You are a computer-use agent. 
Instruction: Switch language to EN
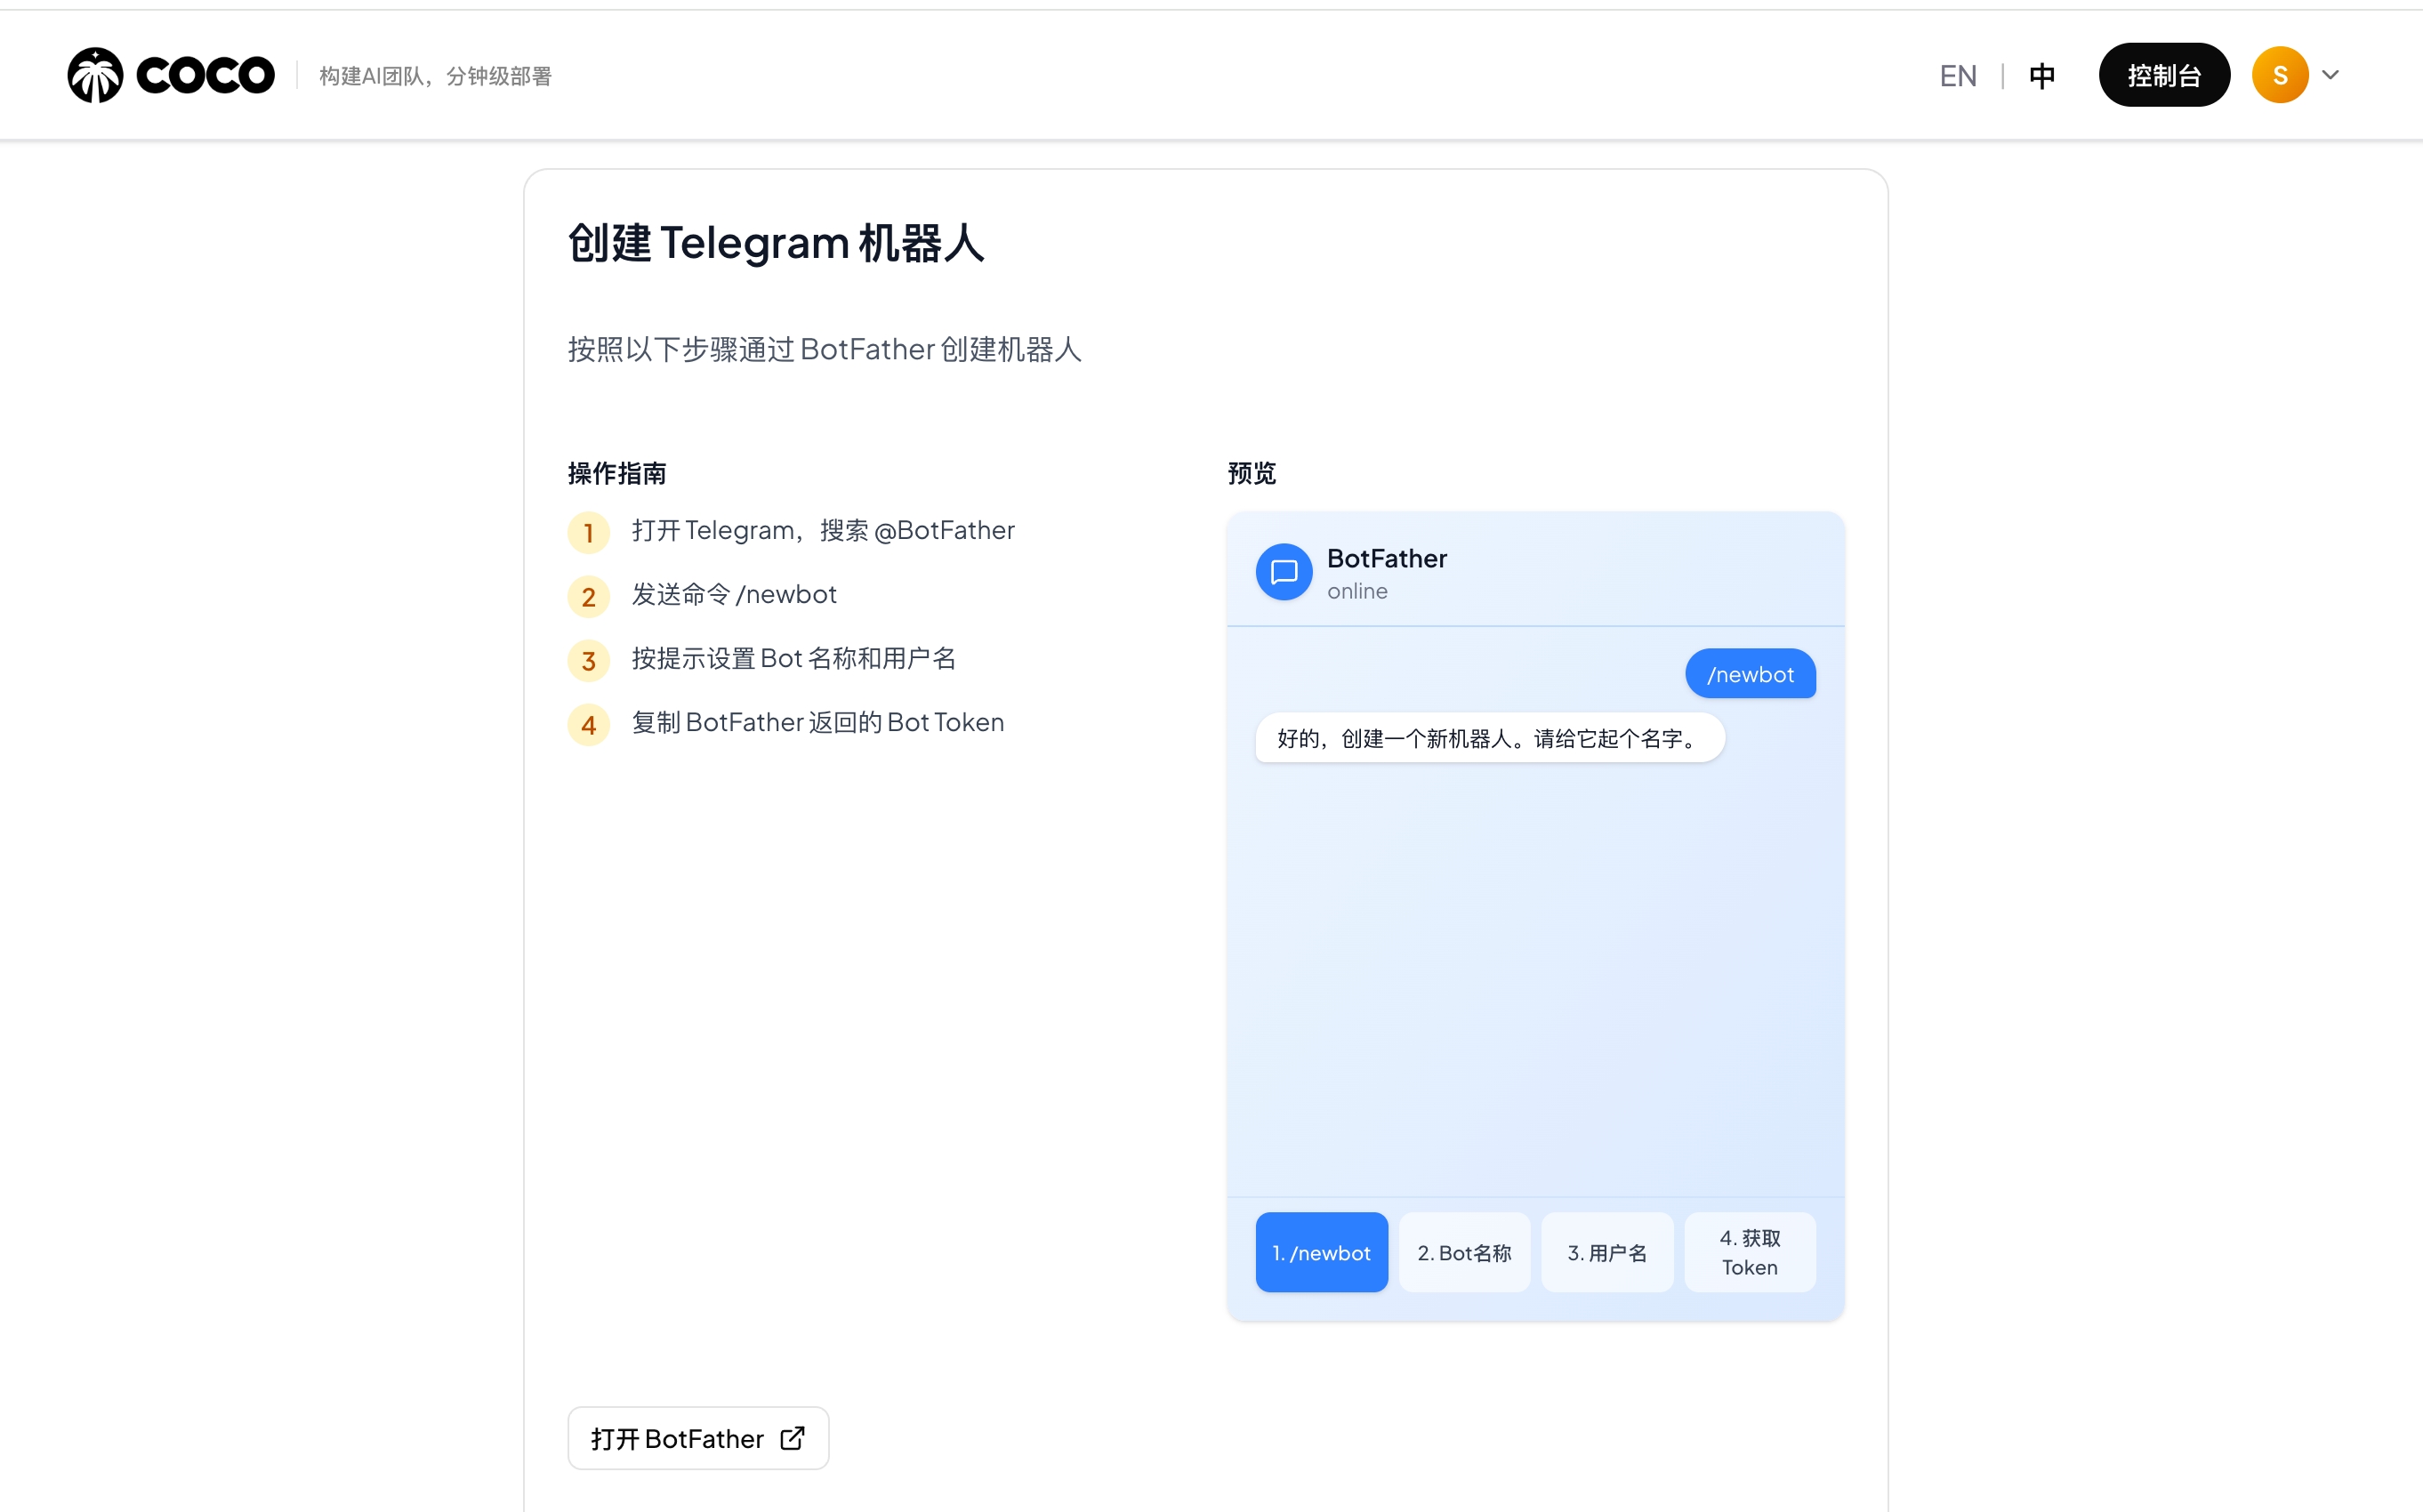tap(1957, 74)
